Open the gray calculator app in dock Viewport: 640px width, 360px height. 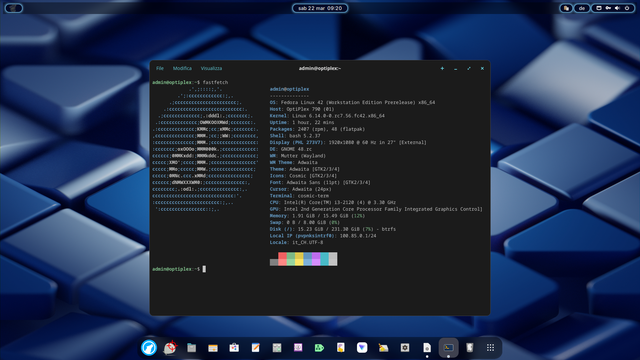click(277, 348)
